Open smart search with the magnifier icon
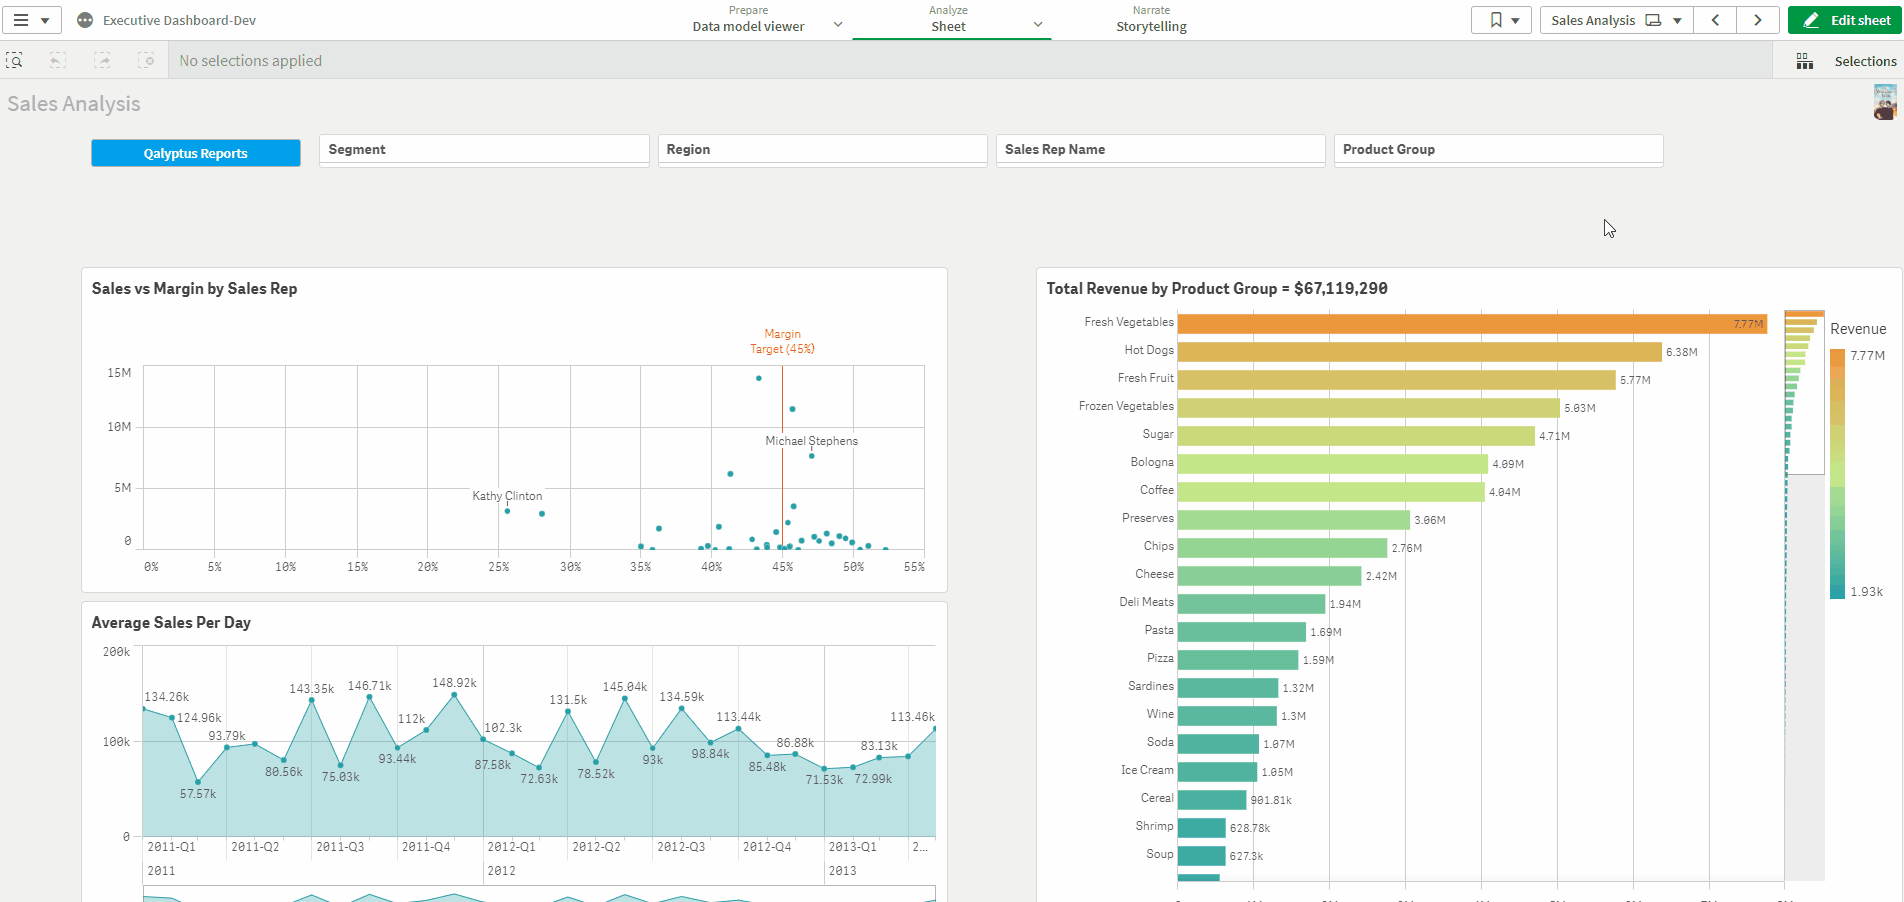Viewport: 1904px width, 902px height. tap(15, 60)
